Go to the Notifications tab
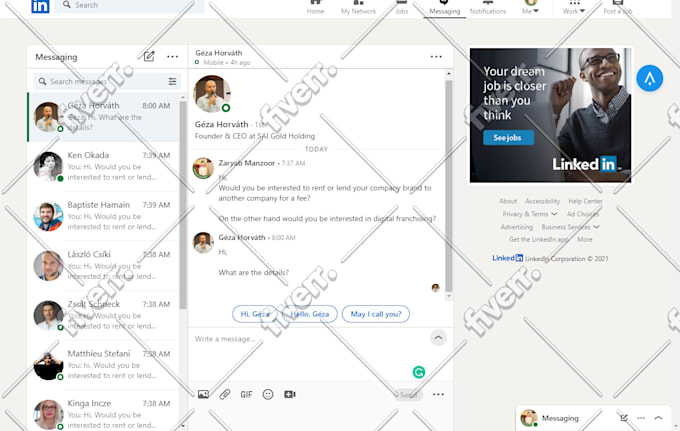Screen dimensions: 680x431 click(x=488, y=7)
